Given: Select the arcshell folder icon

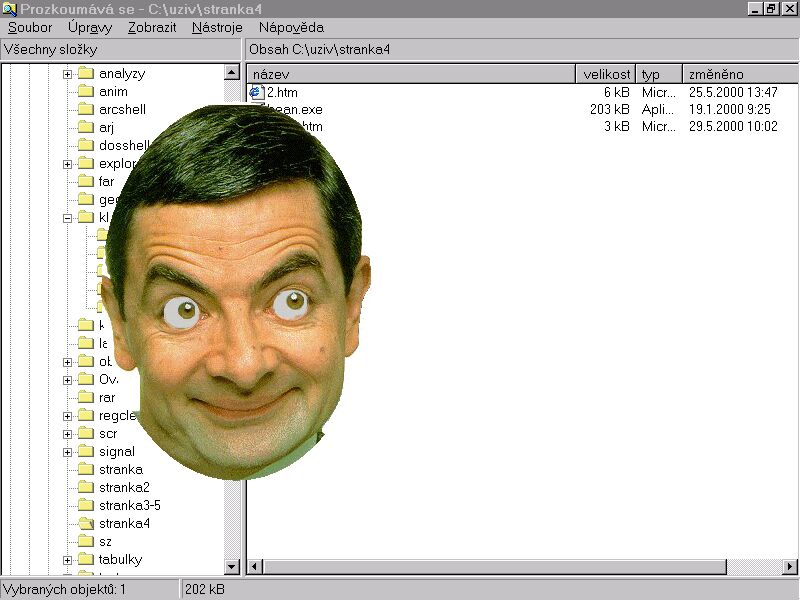Looking at the screenshot, I should coord(85,110).
